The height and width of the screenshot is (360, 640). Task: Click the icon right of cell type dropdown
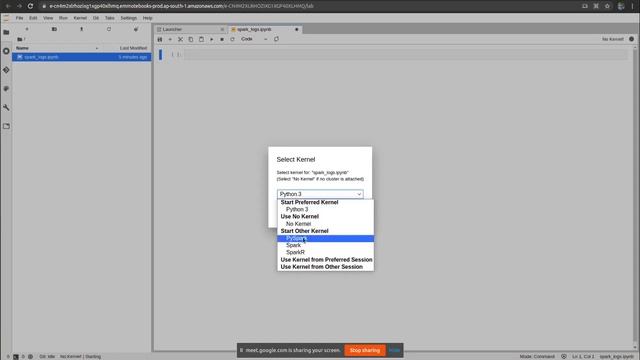(x=276, y=39)
